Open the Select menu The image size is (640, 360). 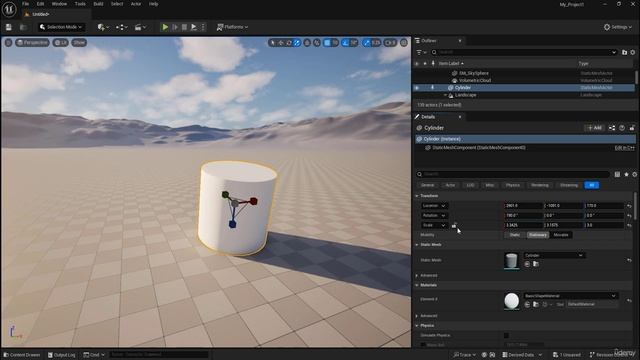[117, 4]
